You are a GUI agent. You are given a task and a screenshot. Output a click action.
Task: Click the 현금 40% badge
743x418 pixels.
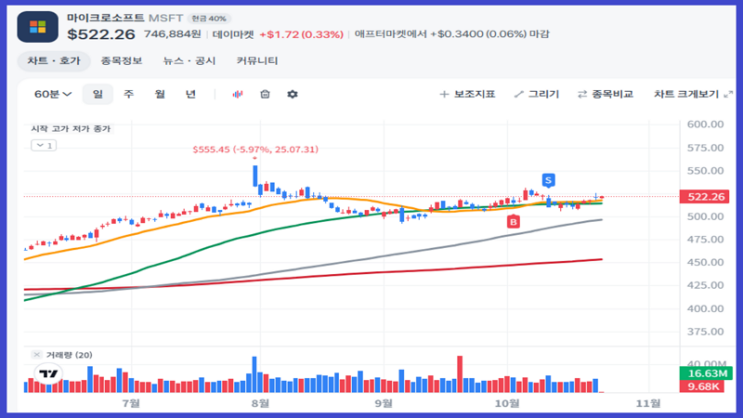(x=209, y=18)
